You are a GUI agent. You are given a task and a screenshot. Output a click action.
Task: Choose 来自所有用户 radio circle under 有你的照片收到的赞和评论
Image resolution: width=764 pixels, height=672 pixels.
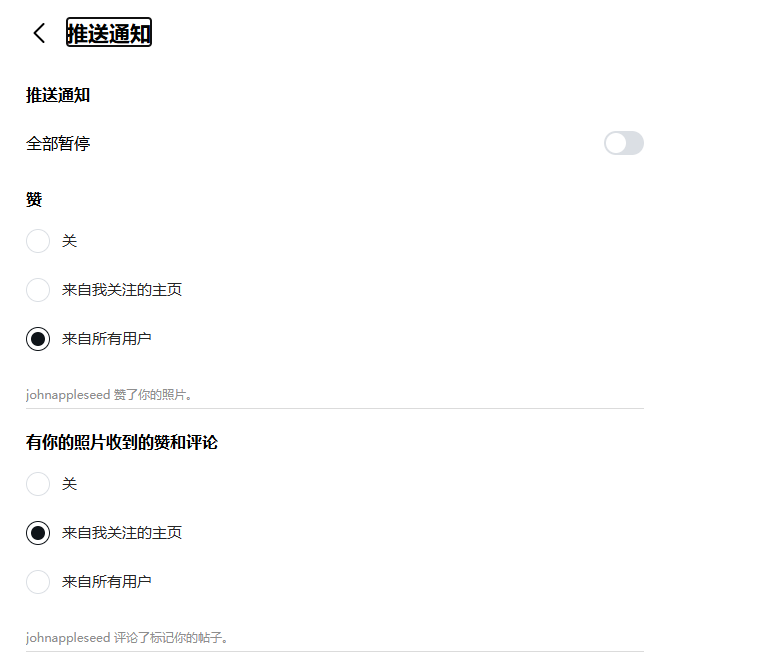(x=38, y=582)
